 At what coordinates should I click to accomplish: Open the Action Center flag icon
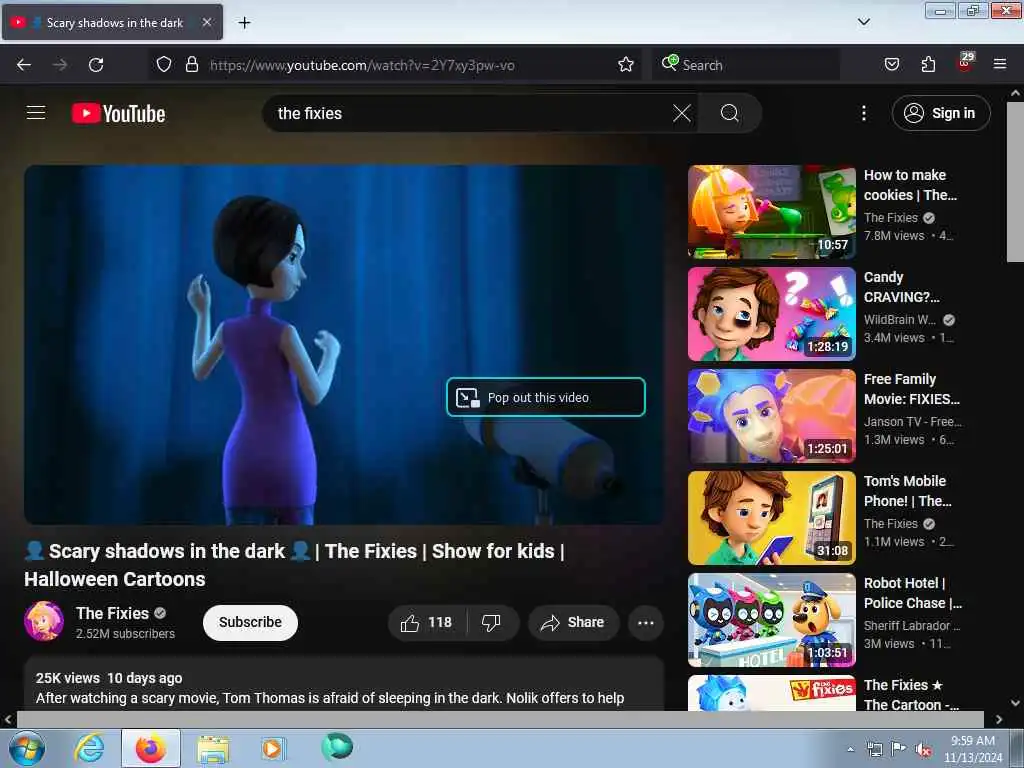click(x=899, y=748)
